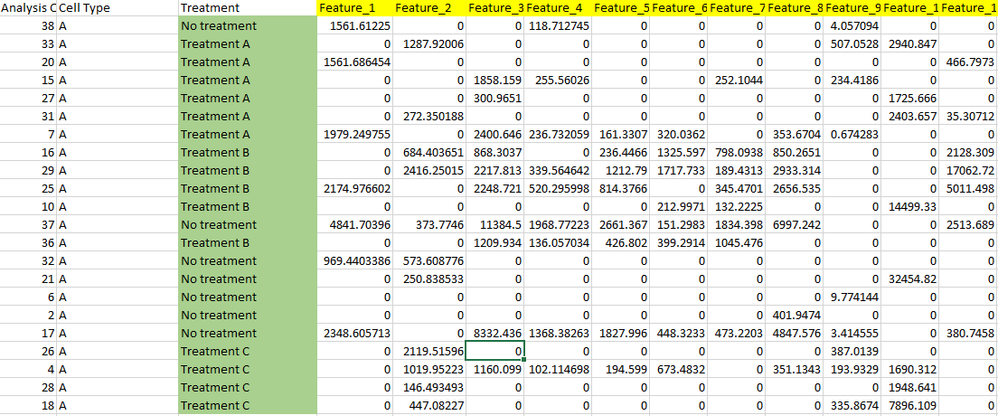Select cell containing 2174.976602
Image resolution: width=998 pixels, height=416 pixels.
354,189
